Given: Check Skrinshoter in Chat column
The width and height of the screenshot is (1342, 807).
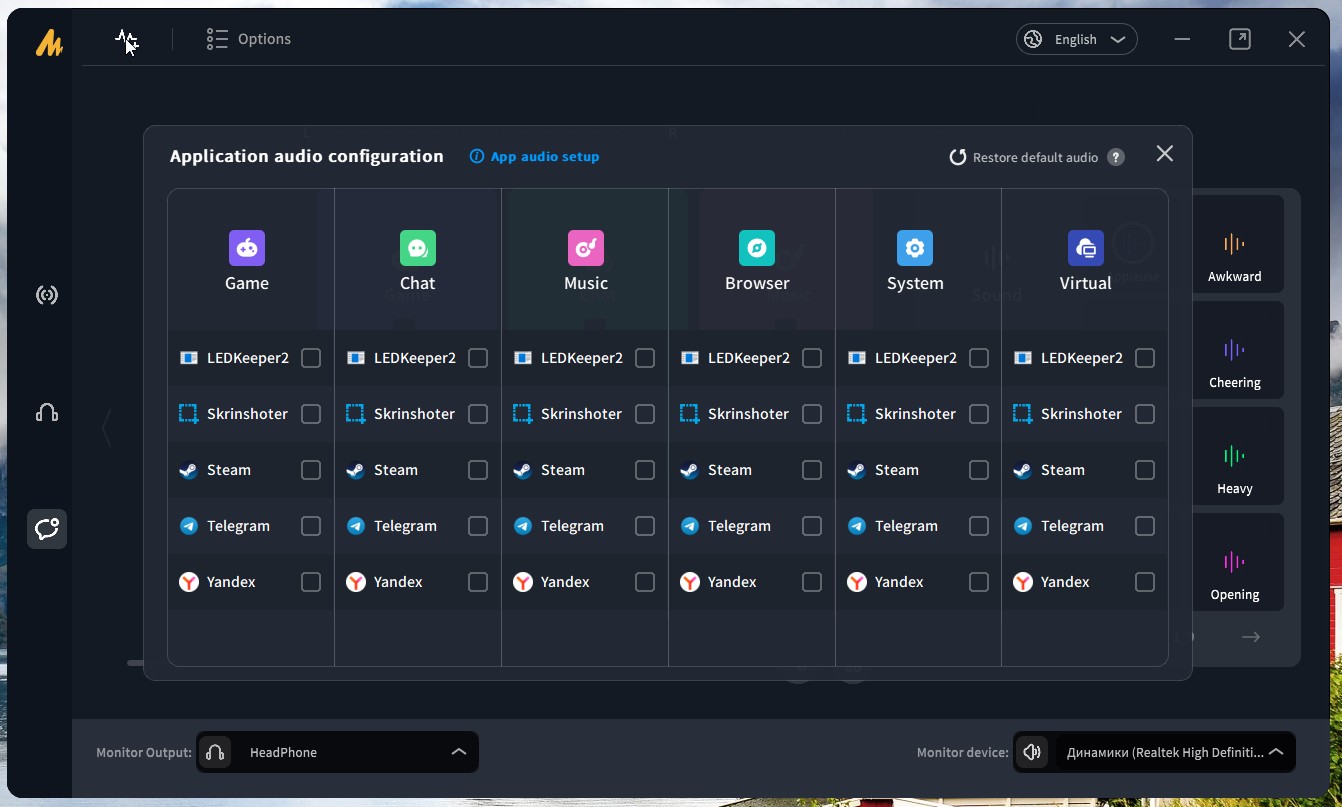Looking at the screenshot, I should [x=478, y=414].
